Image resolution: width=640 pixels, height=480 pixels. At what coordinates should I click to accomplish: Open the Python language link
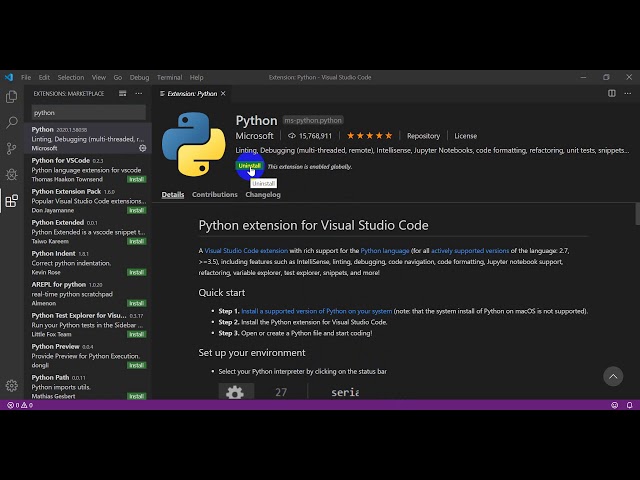[384, 251]
